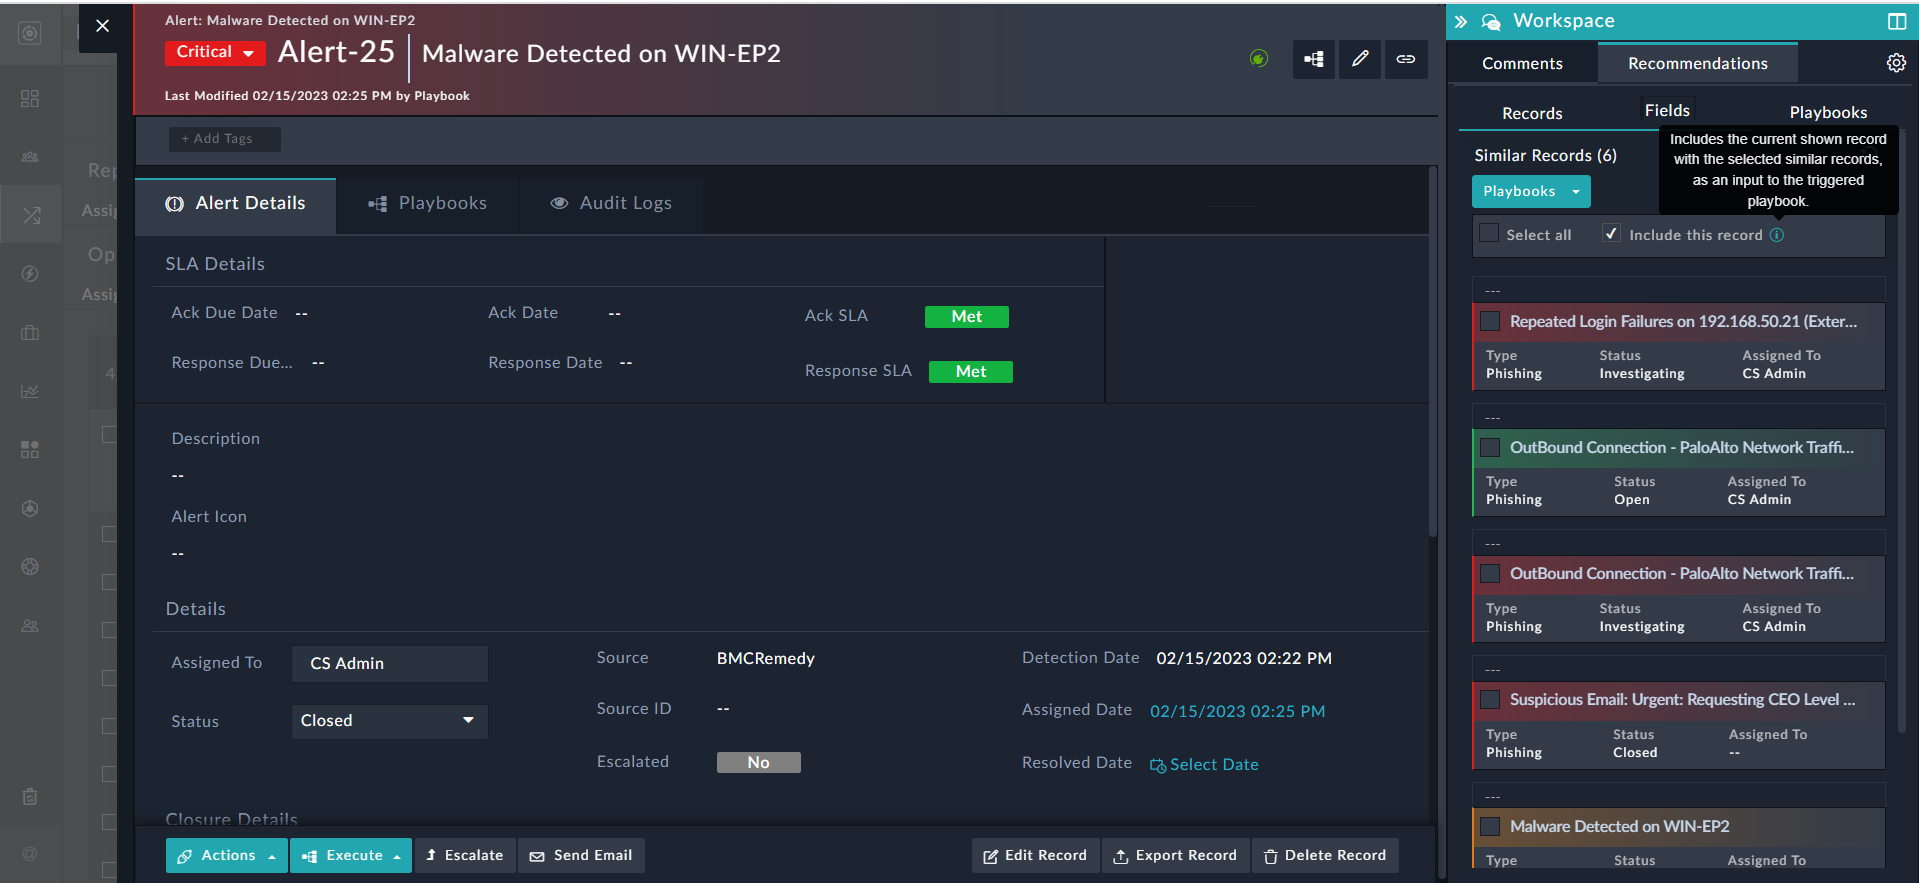Click the Ack SLA Met badge
This screenshot has height=883, width=1919.
coord(966,317)
